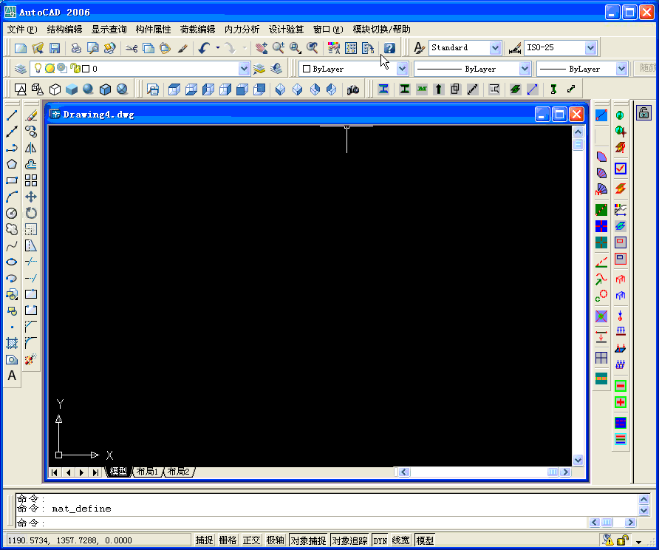Screen dimensions: 659x550
Task: Open the ByLayer color control dropdown
Action: pos(402,68)
